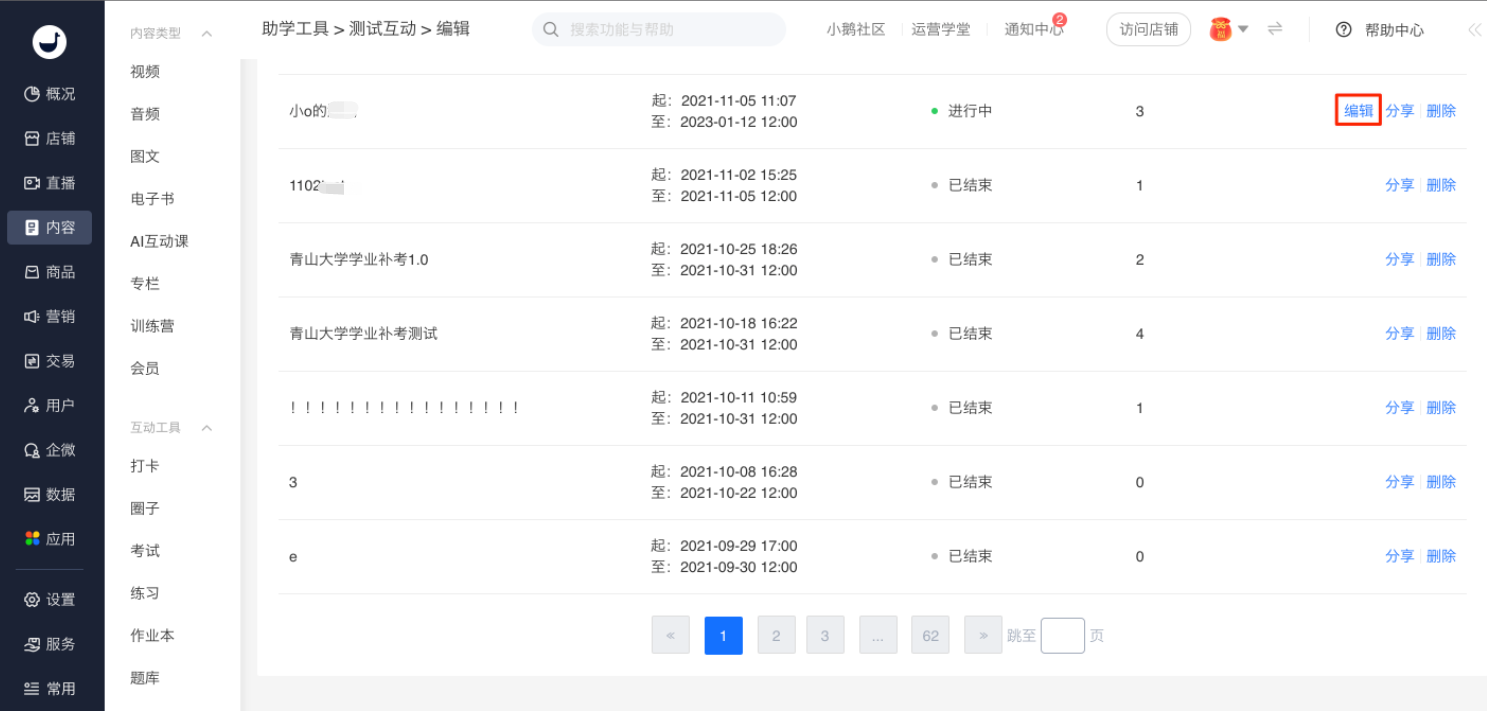Click the 直播 live stream icon
Viewport: 1487px width, 711px height.
(32, 183)
